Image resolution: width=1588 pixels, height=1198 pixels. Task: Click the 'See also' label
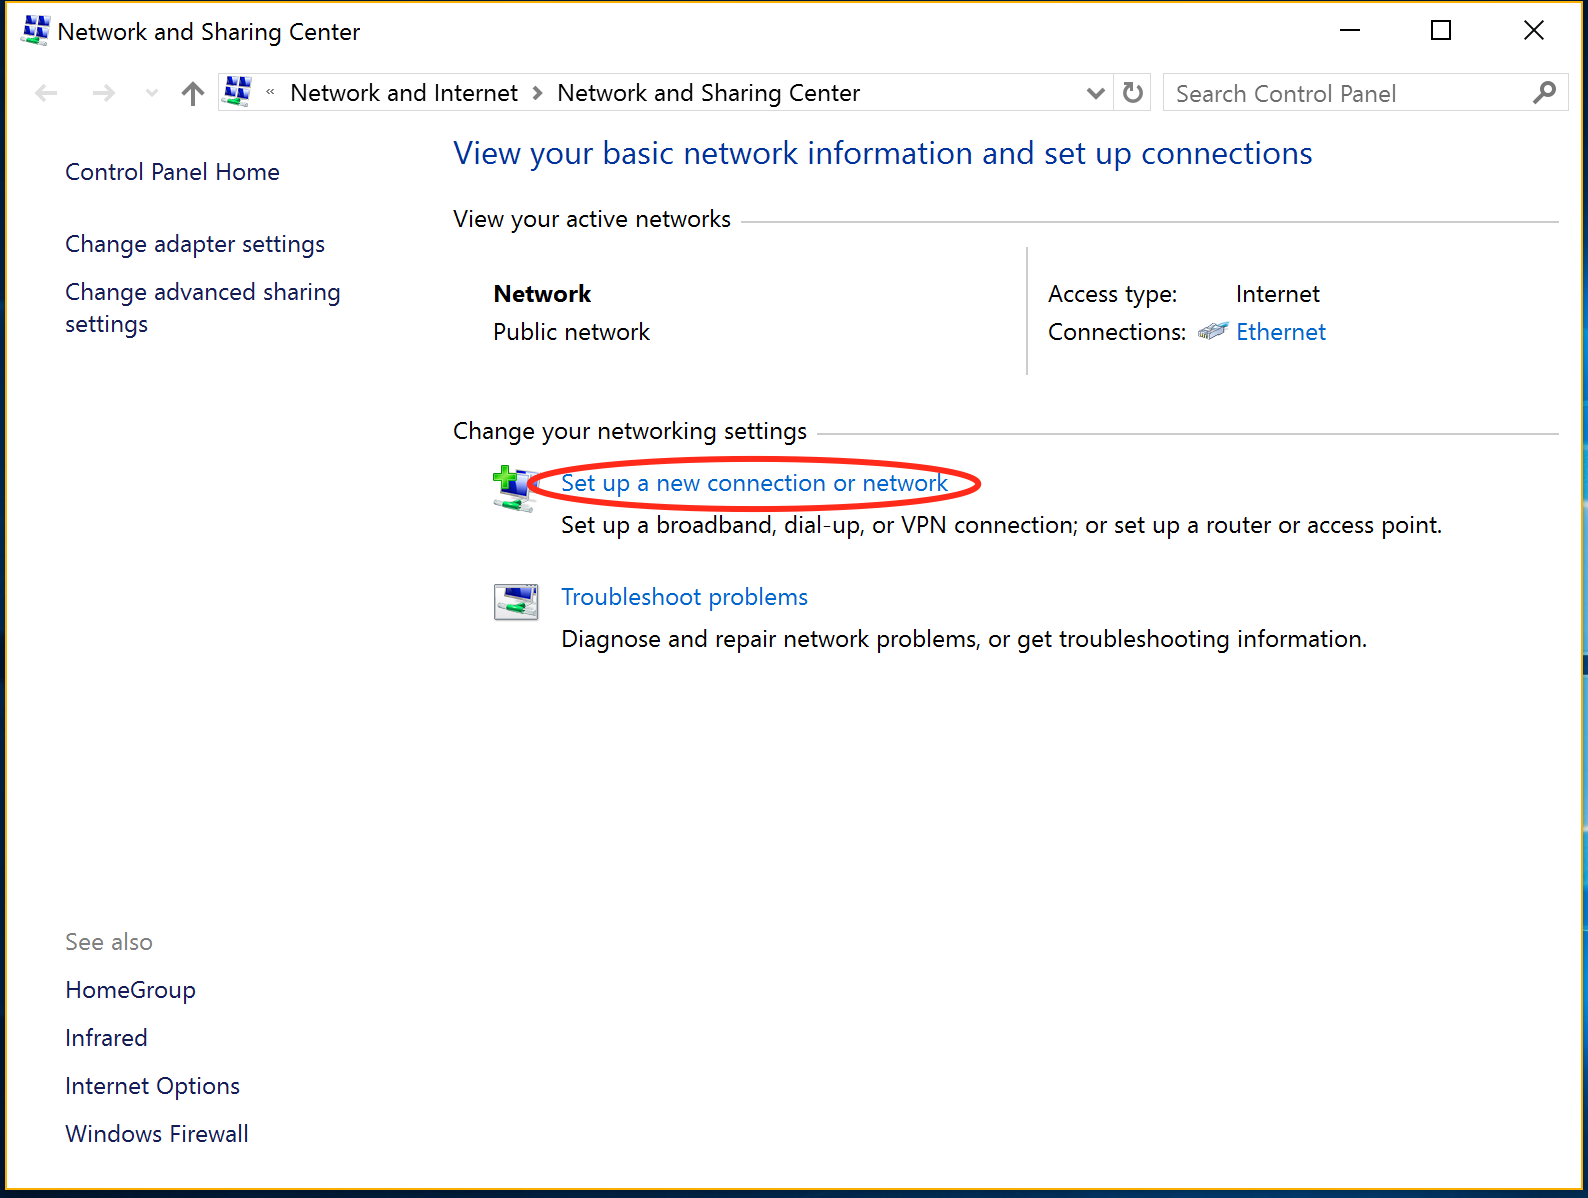coord(109,942)
